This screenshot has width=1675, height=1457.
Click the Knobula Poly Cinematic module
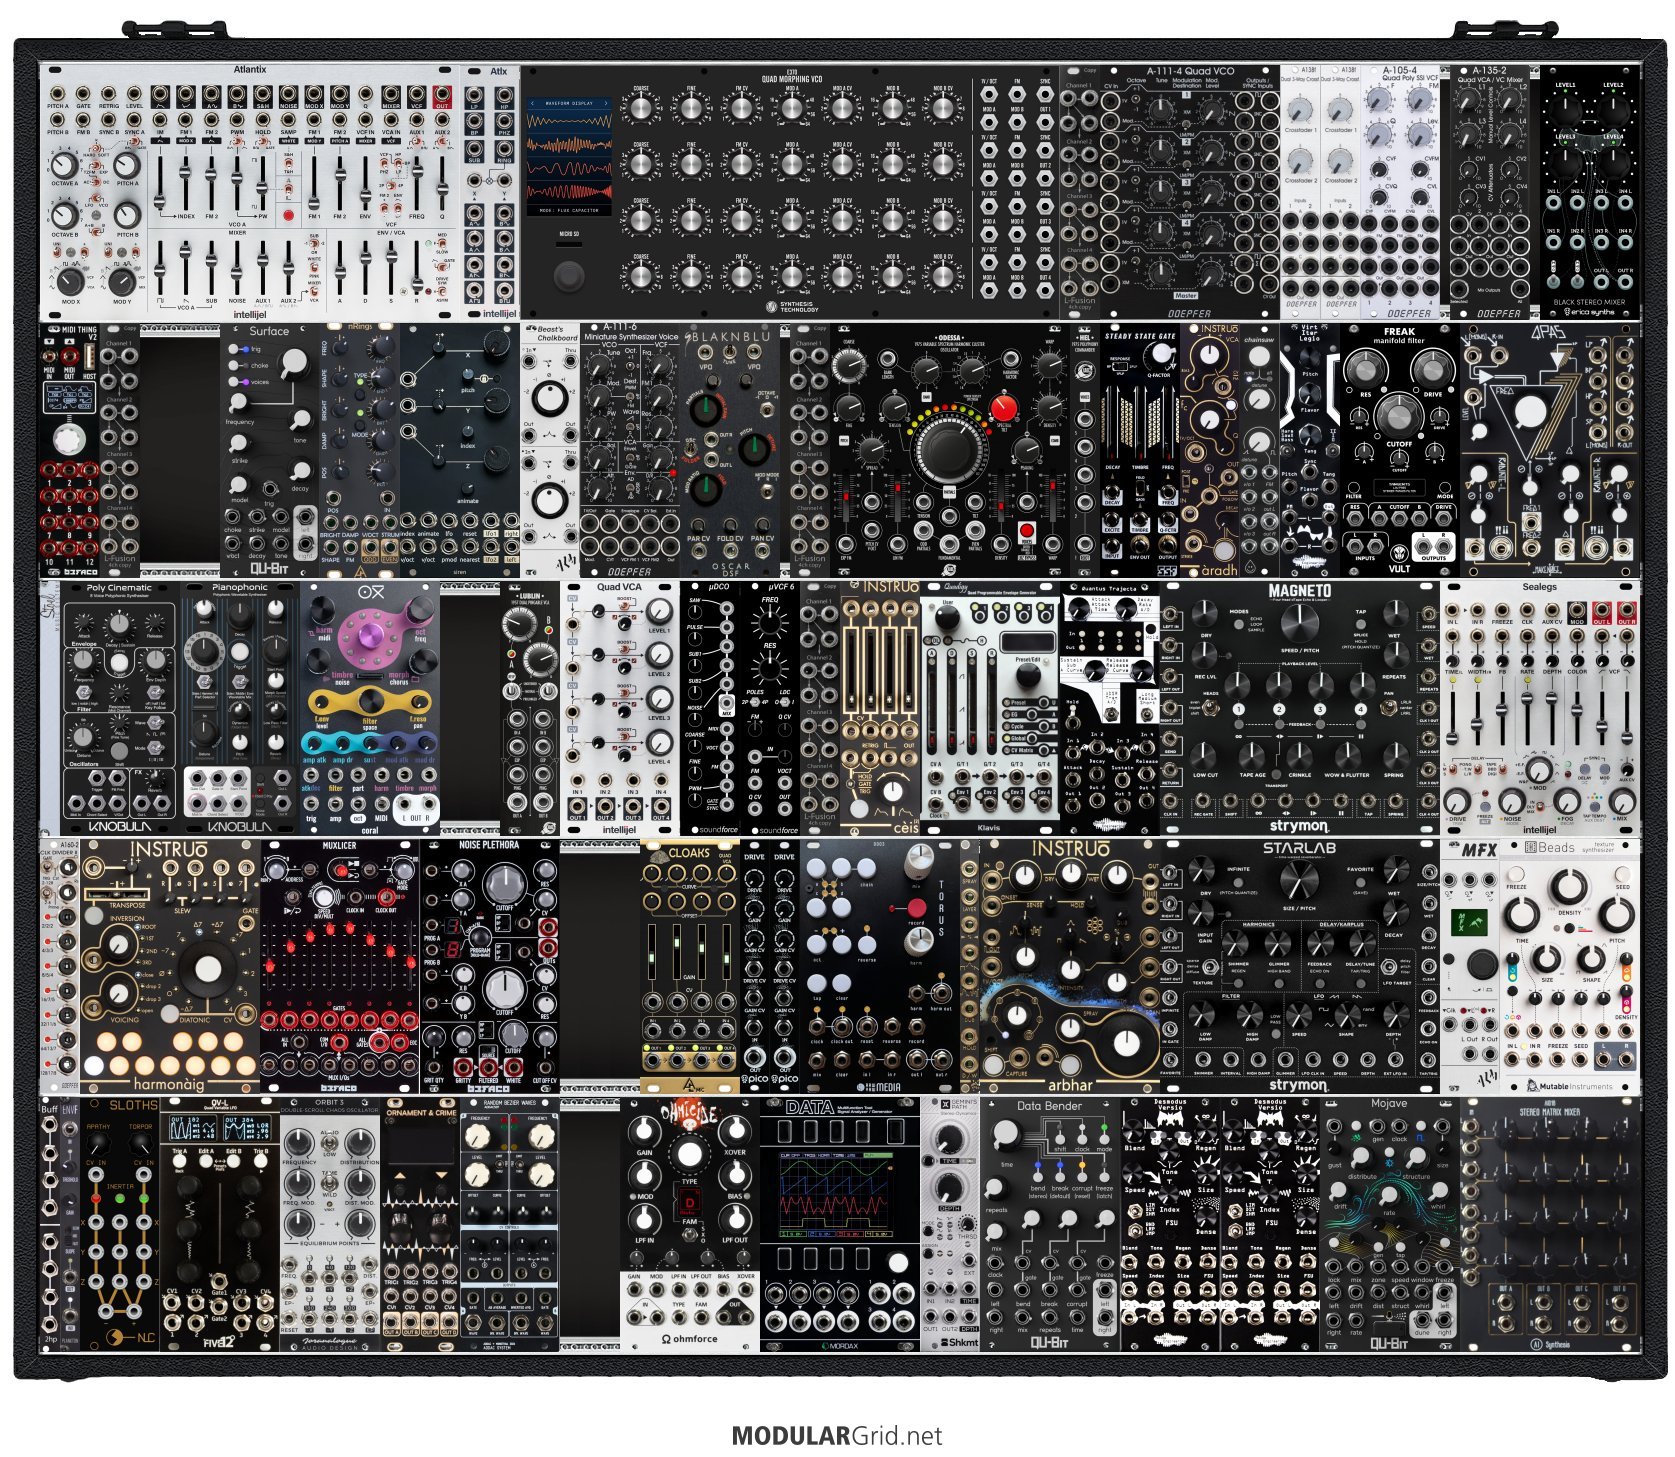[120, 708]
